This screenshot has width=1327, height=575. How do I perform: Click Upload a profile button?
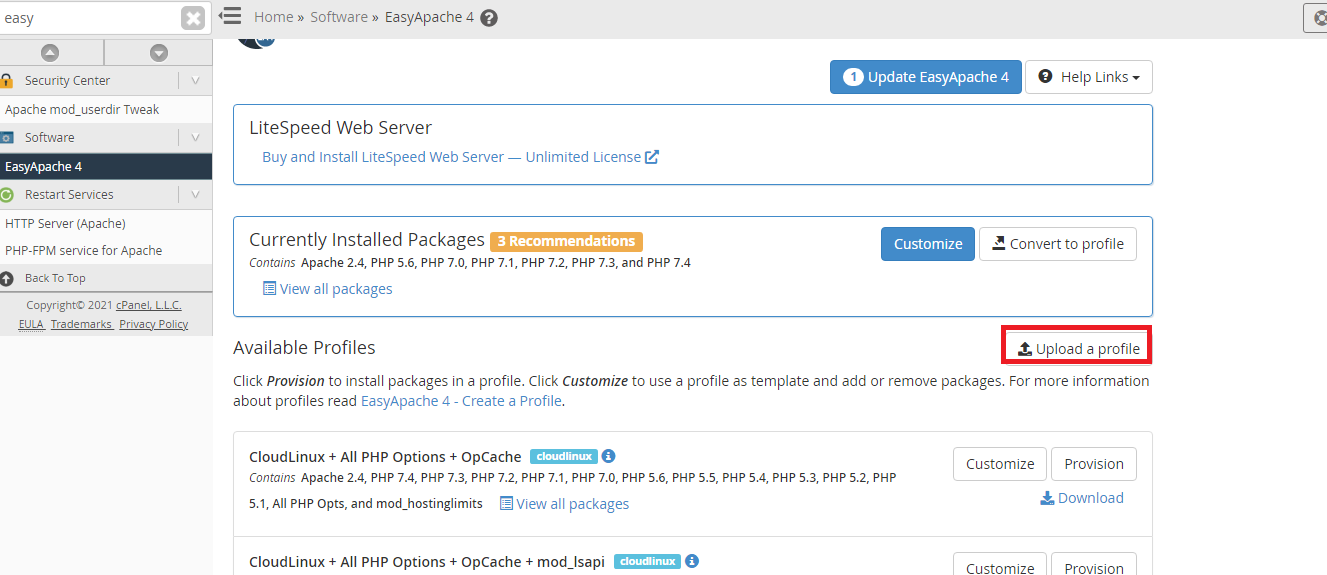(1079, 348)
